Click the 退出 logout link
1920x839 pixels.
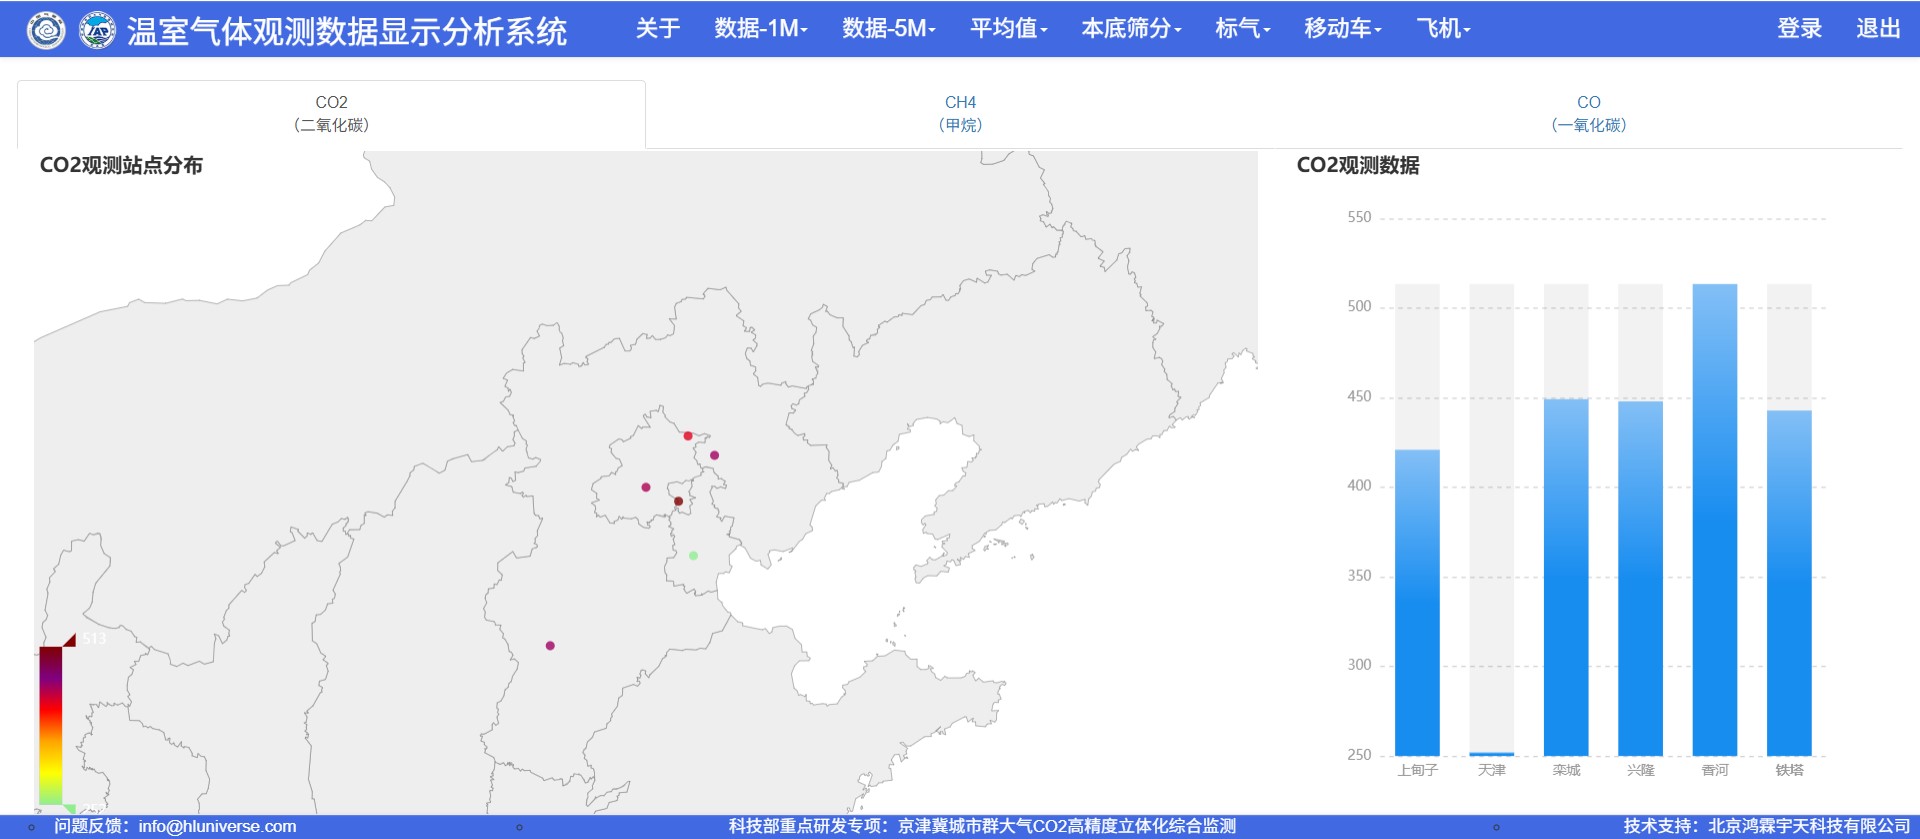click(1878, 28)
